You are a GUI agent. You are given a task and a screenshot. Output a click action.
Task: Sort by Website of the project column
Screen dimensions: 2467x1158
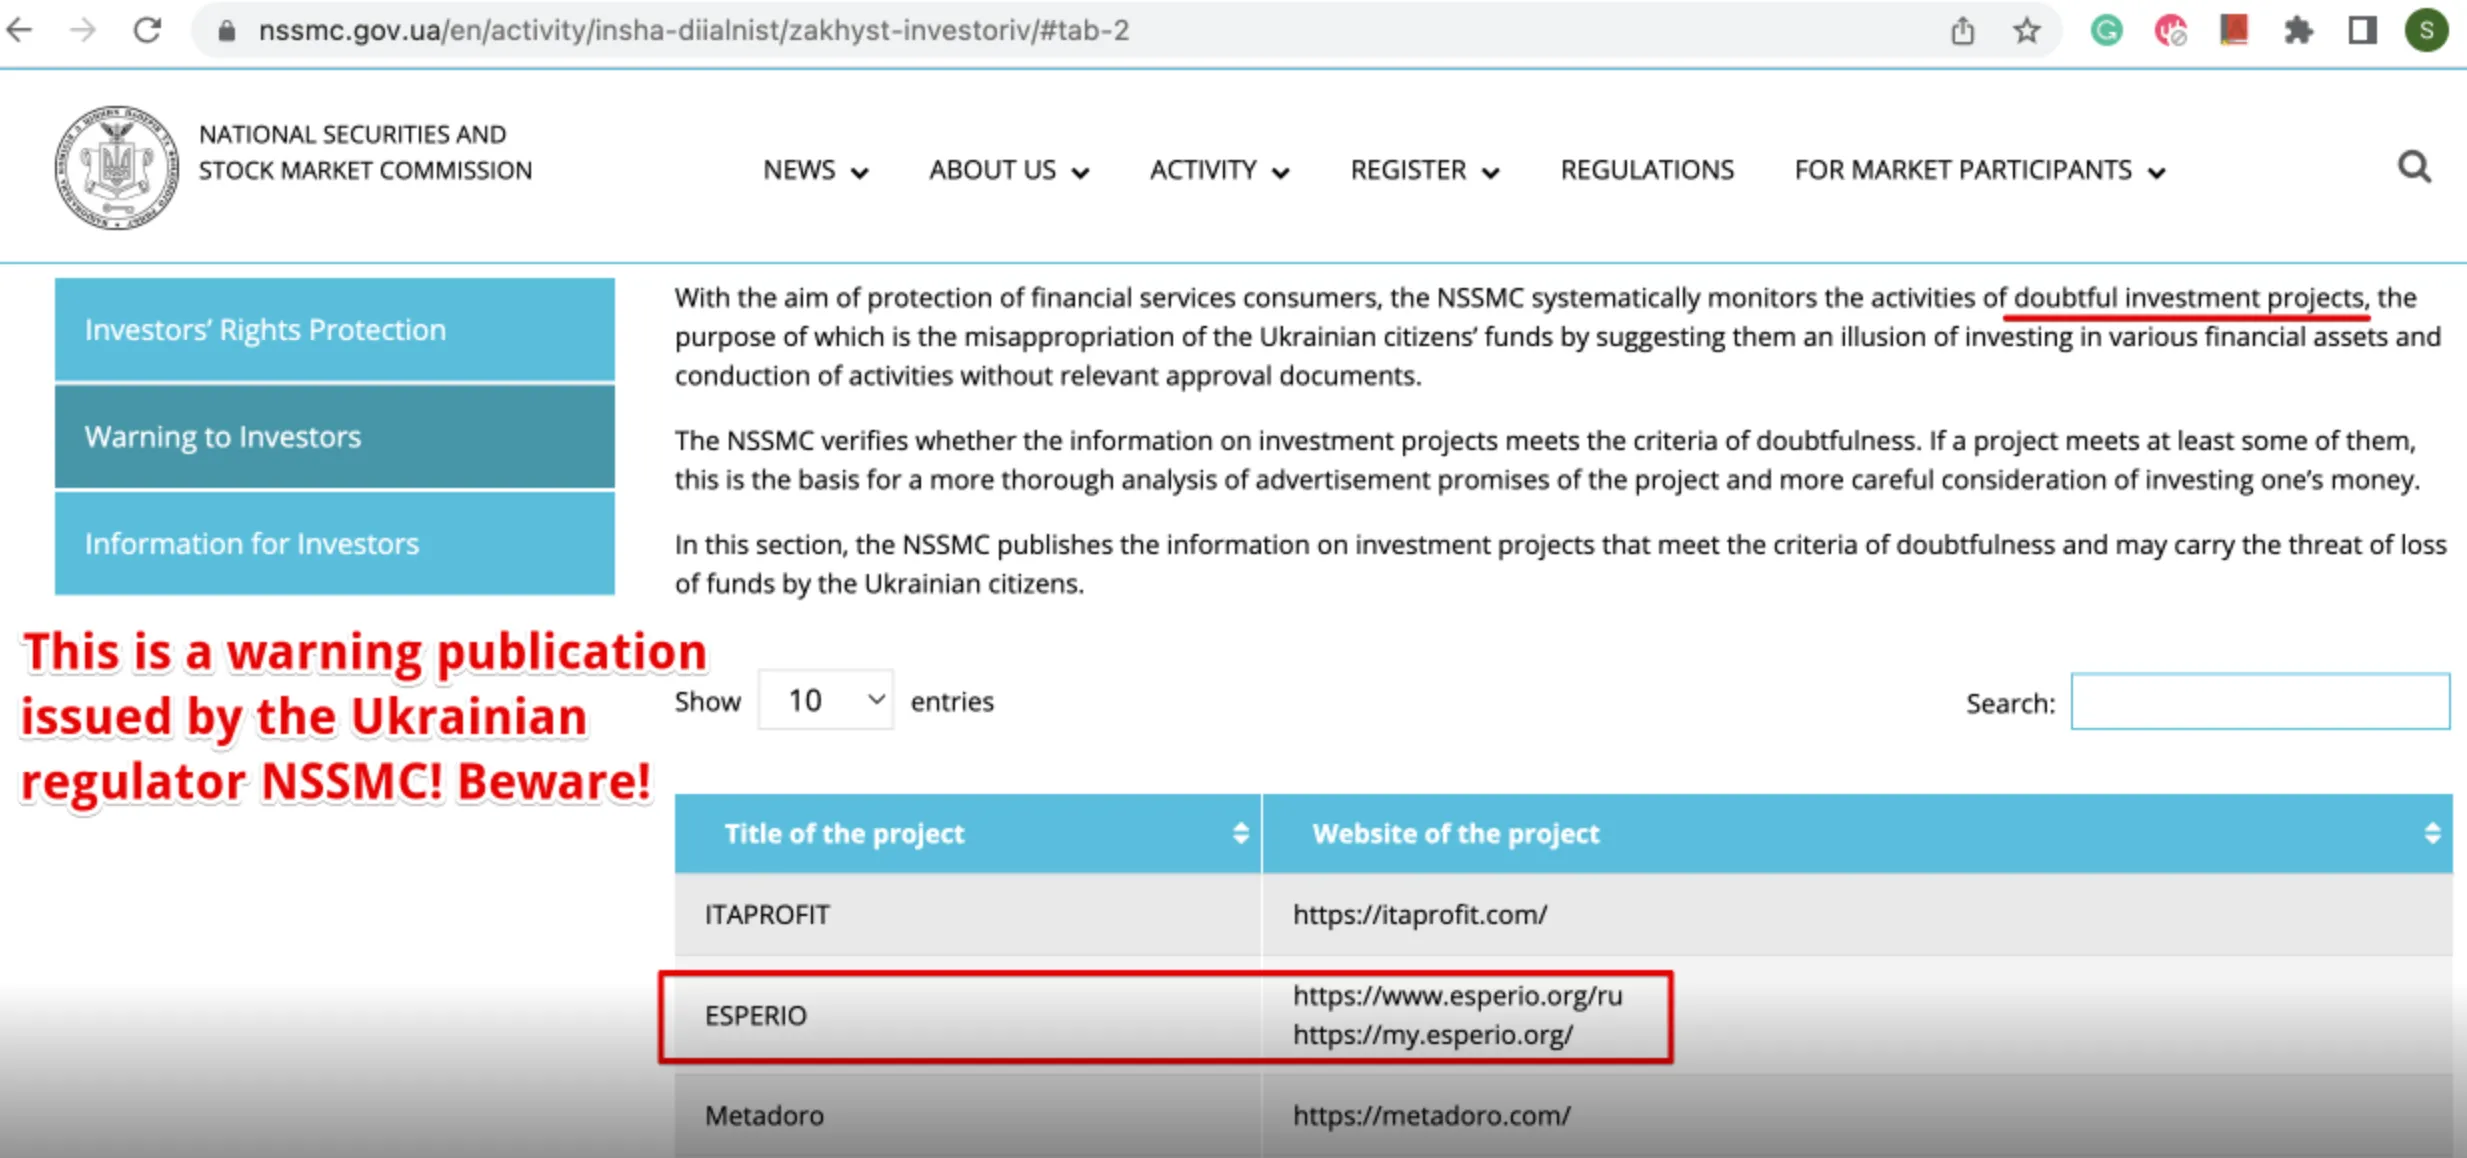click(1858, 834)
